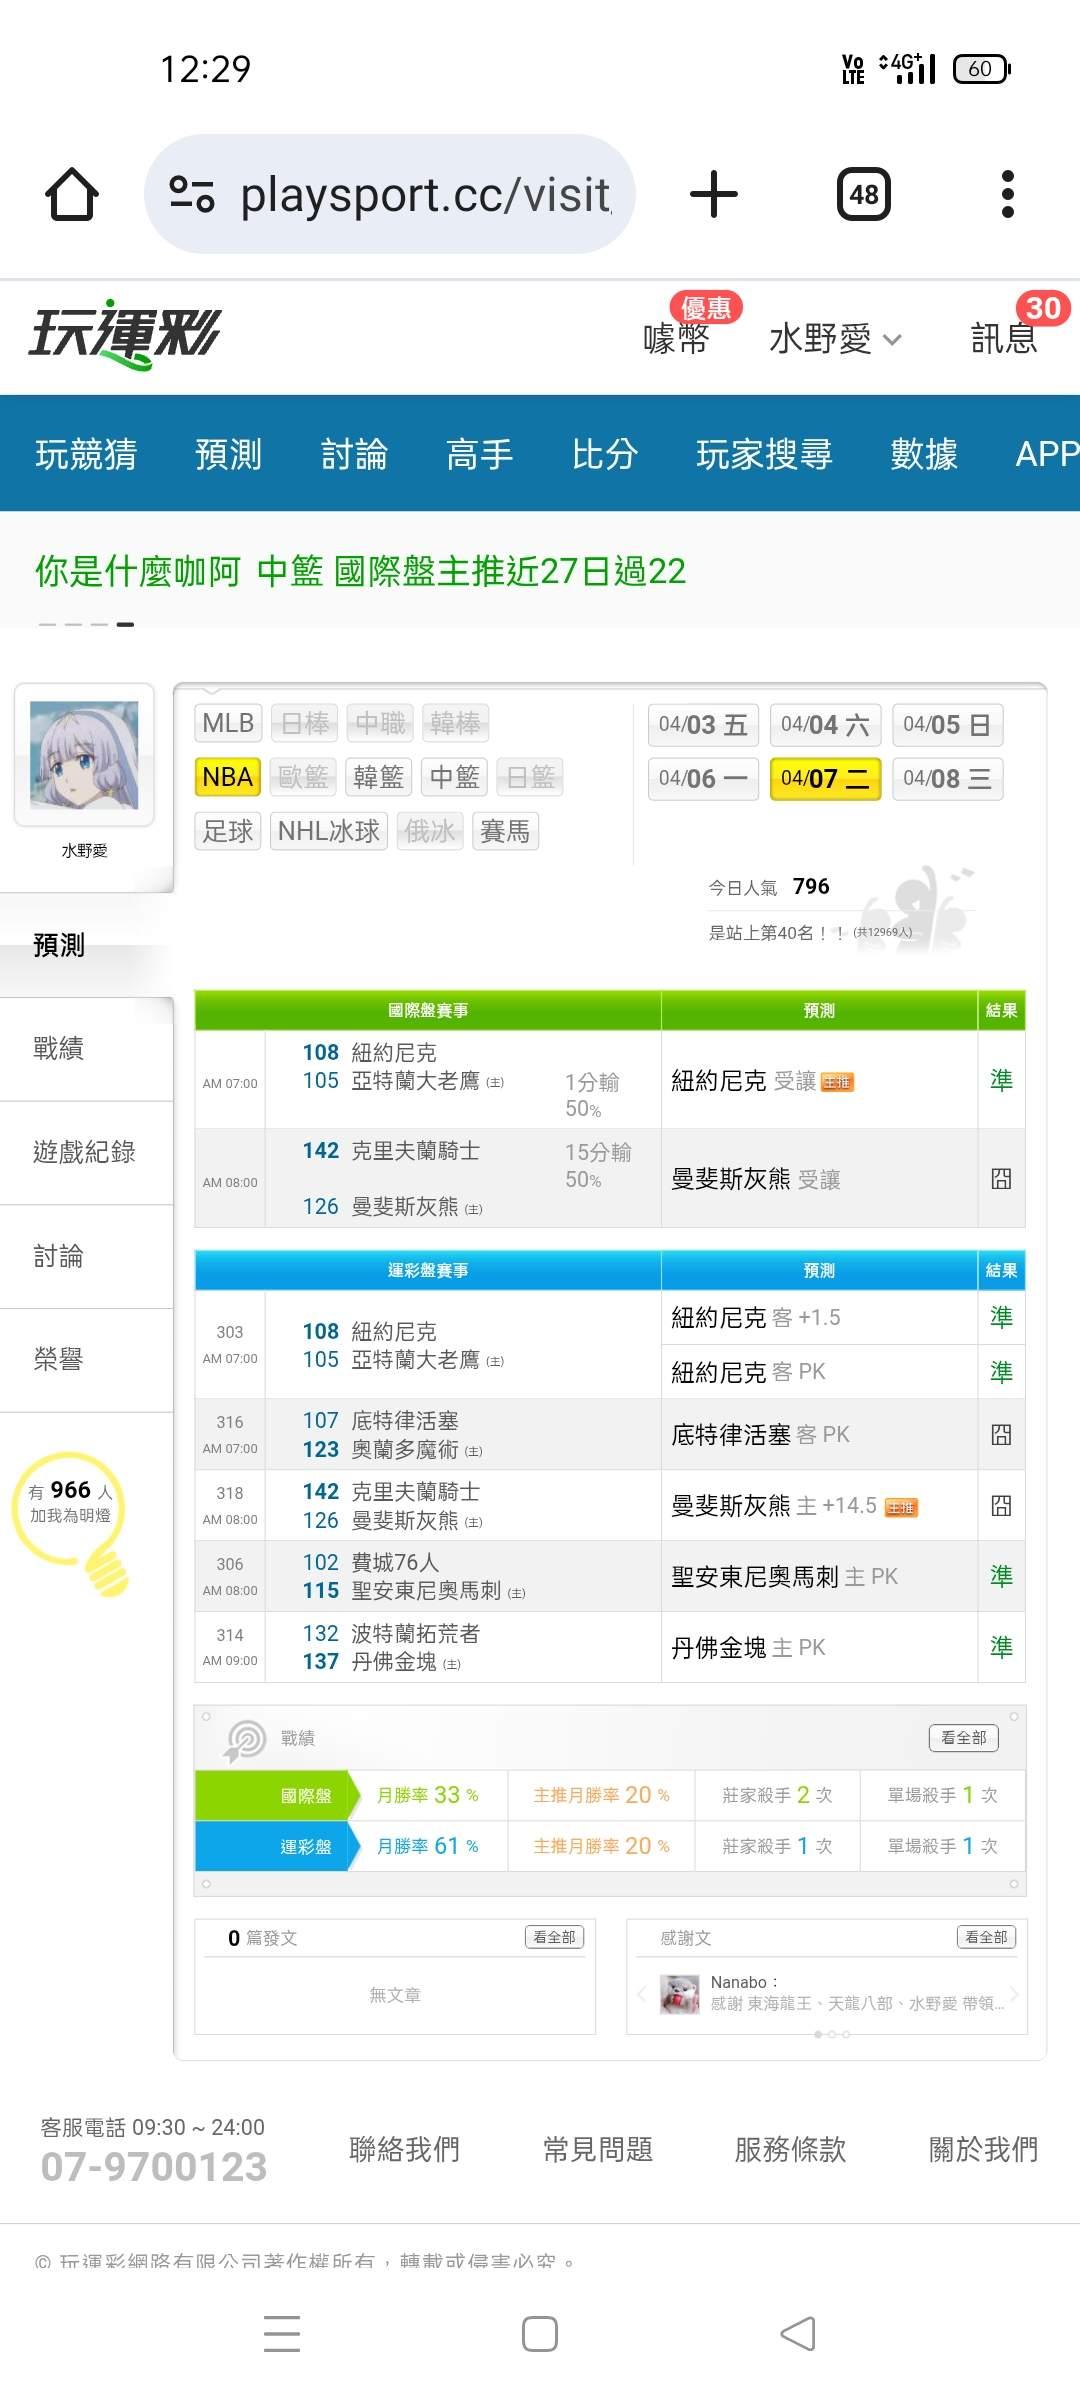Open 榮譽 tab in left sidebar
This screenshot has width=1080, height=2400.
point(86,1360)
